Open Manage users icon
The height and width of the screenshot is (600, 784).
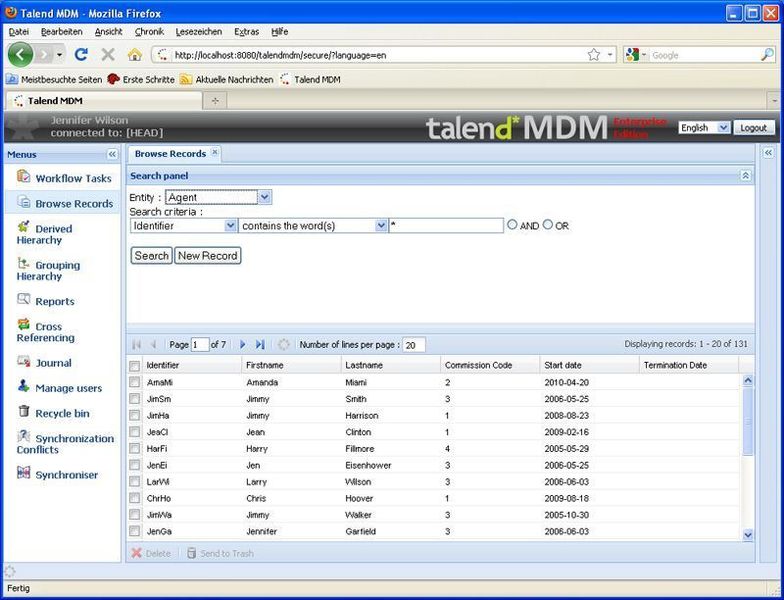24,386
